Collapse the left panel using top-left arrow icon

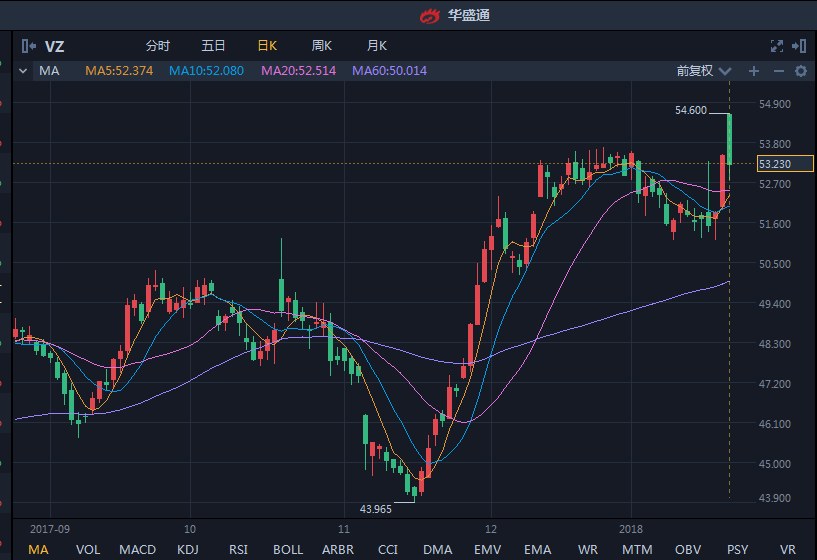tap(27, 46)
